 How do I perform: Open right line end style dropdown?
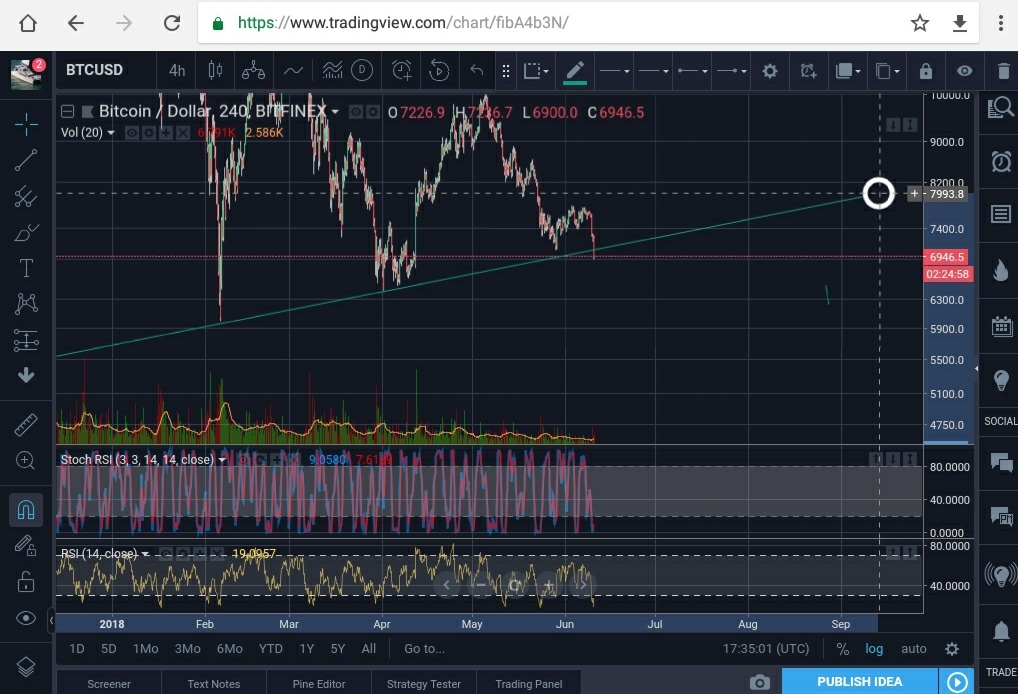click(x=731, y=70)
